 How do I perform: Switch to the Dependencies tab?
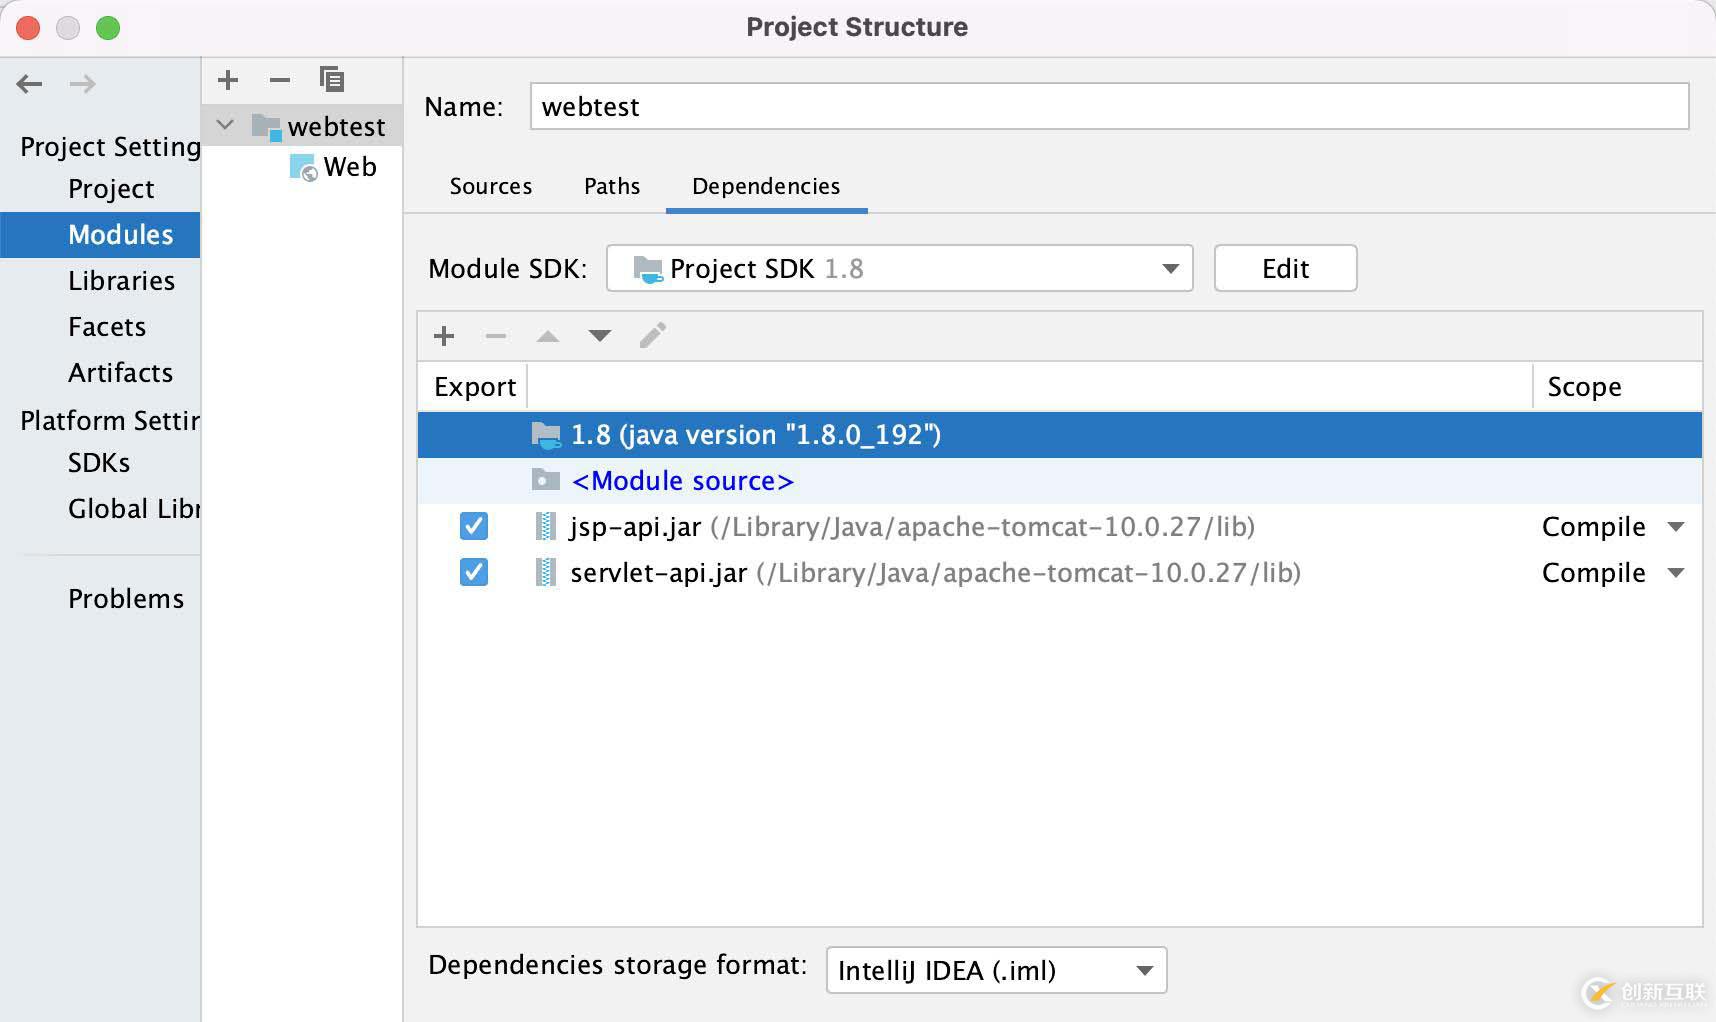[x=766, y=186]
